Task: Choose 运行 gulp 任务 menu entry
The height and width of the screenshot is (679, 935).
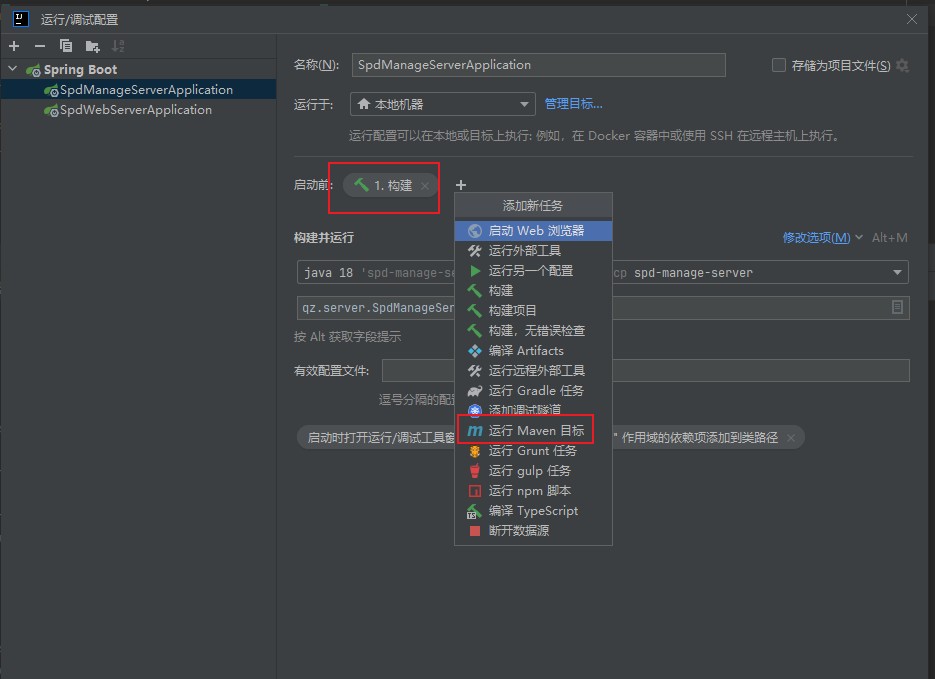Action: [x=533, y=471]
